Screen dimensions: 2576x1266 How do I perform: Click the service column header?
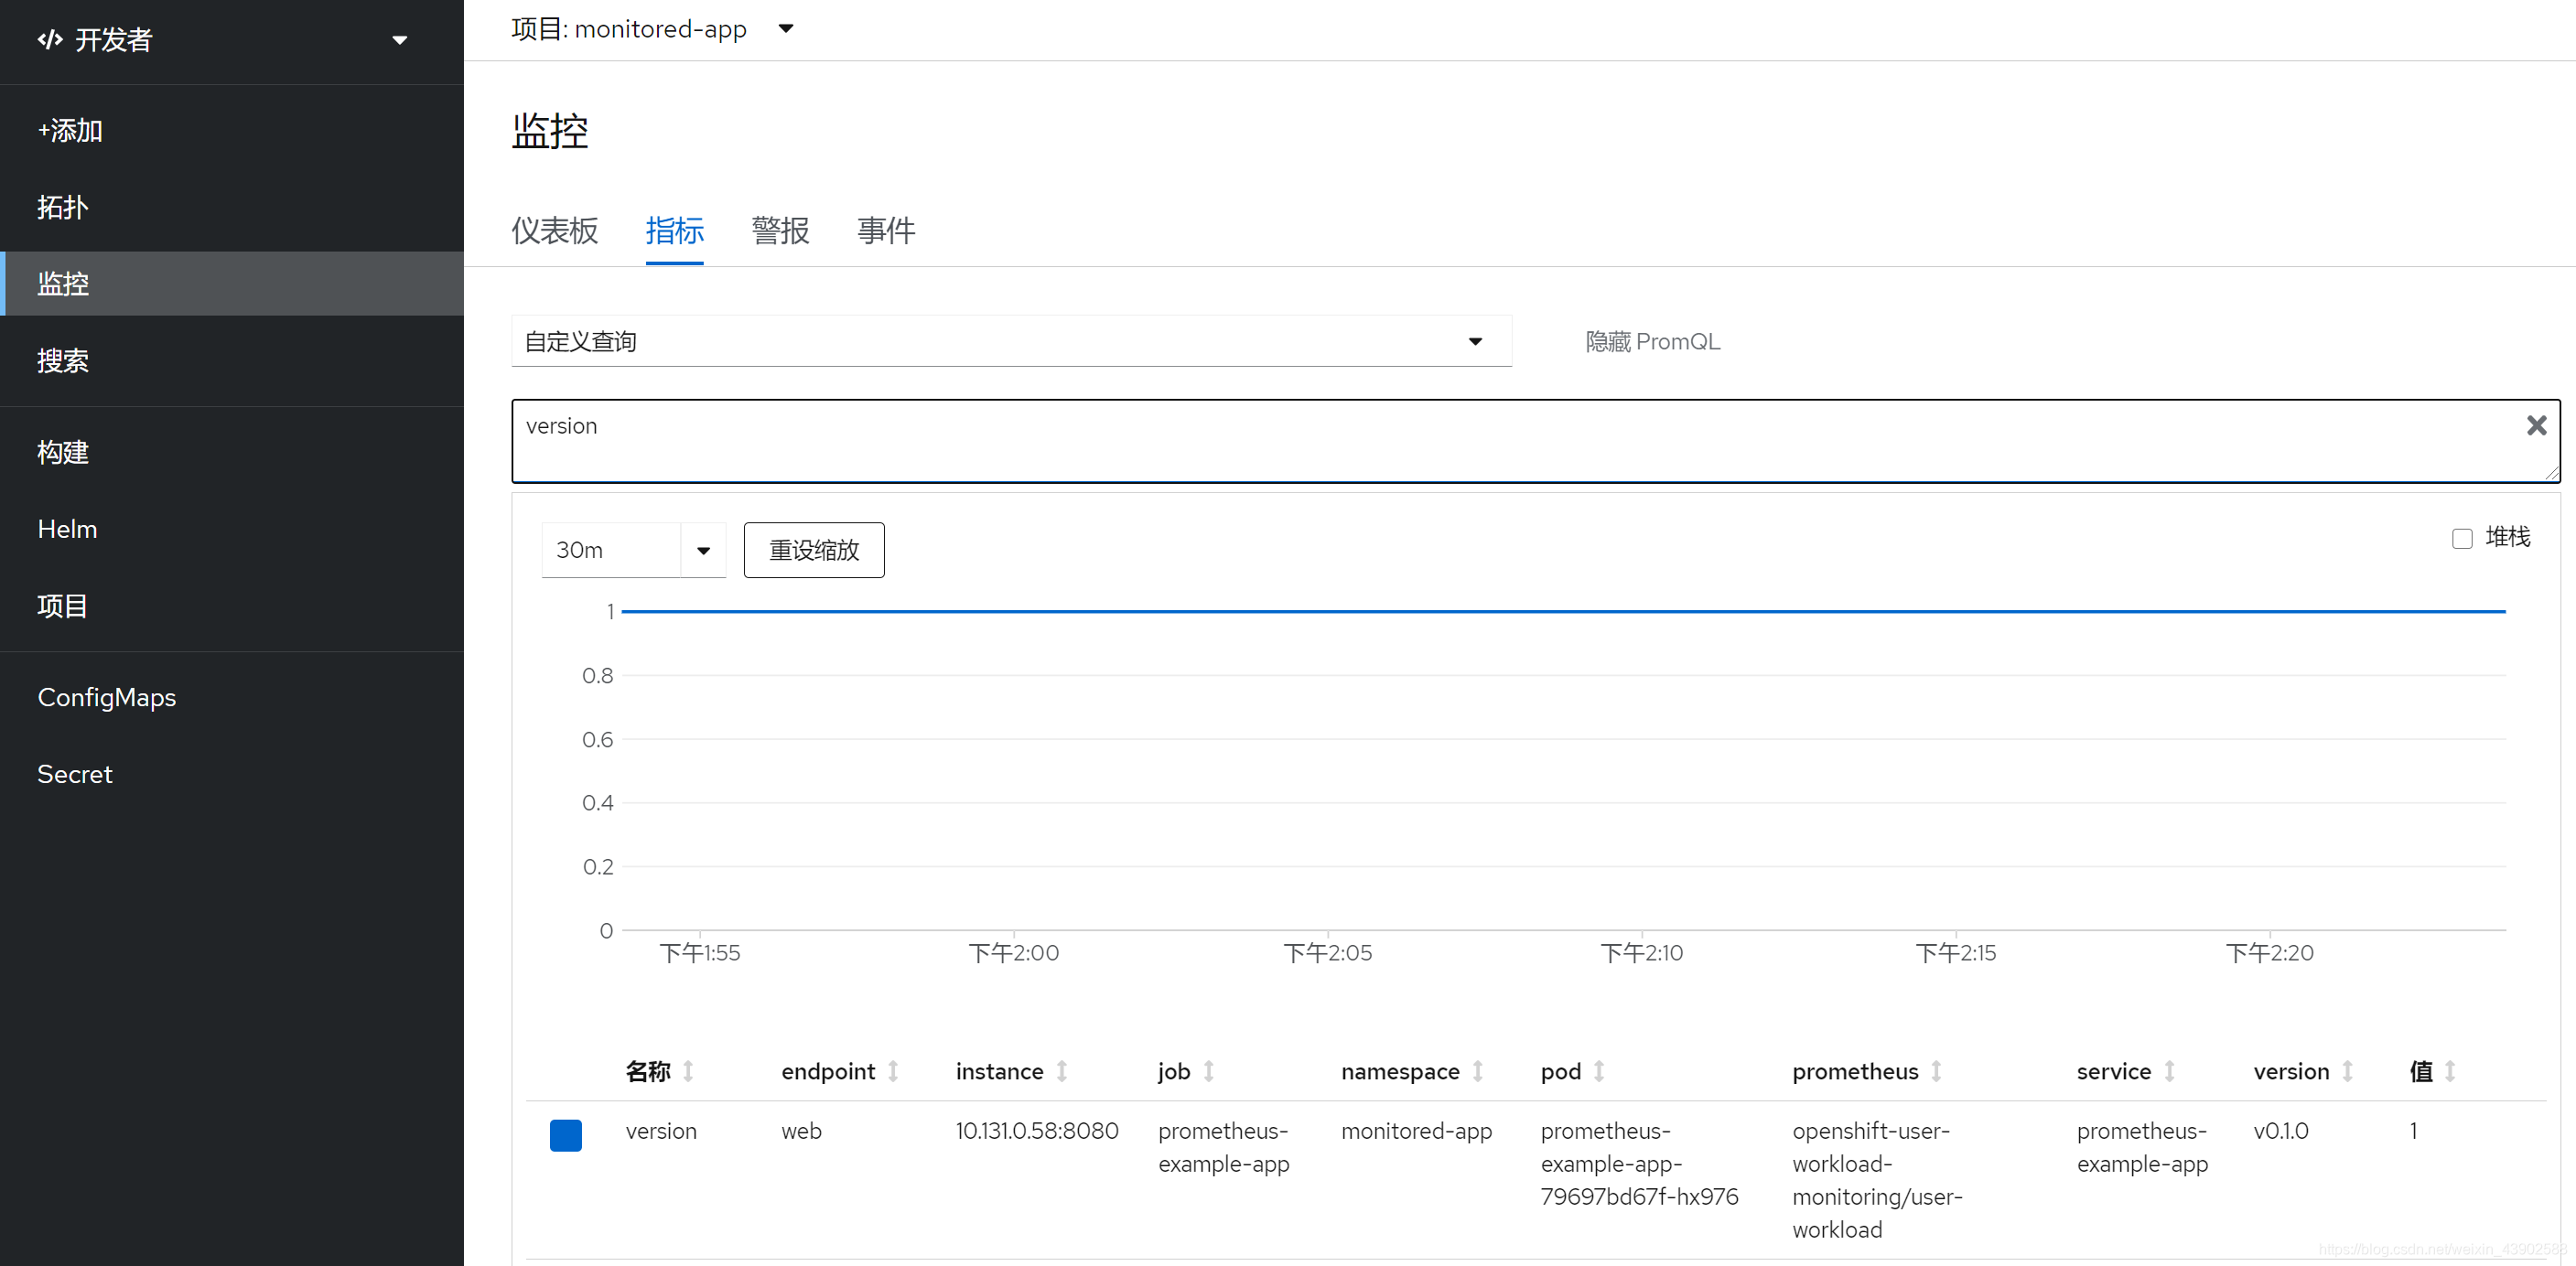click(2114, 1072)
